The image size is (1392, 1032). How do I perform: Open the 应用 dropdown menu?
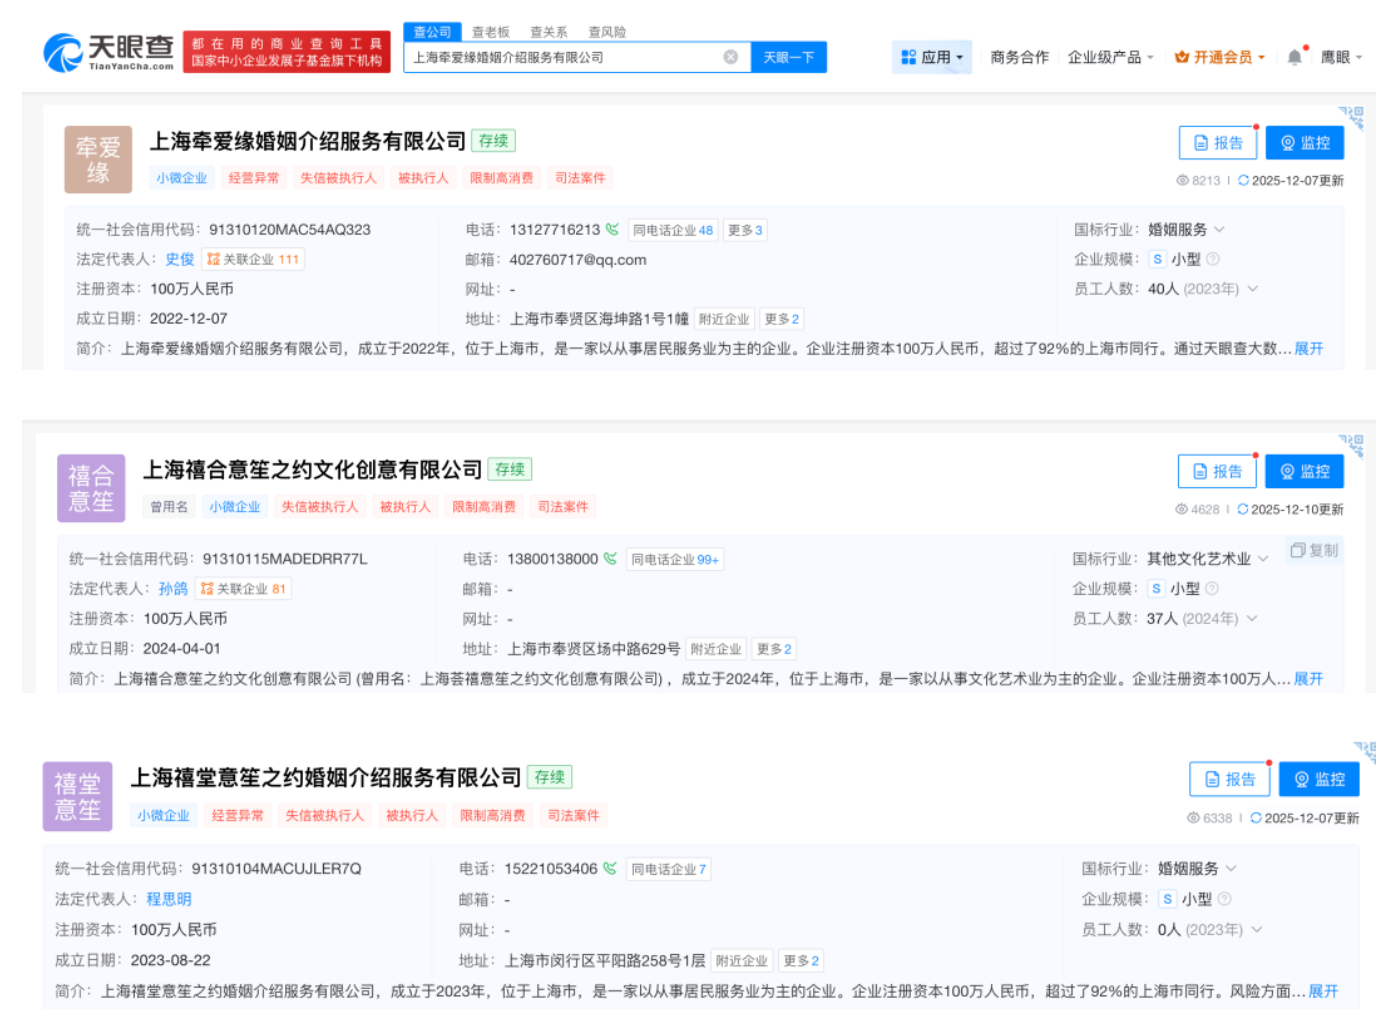(x=931, y=57)
